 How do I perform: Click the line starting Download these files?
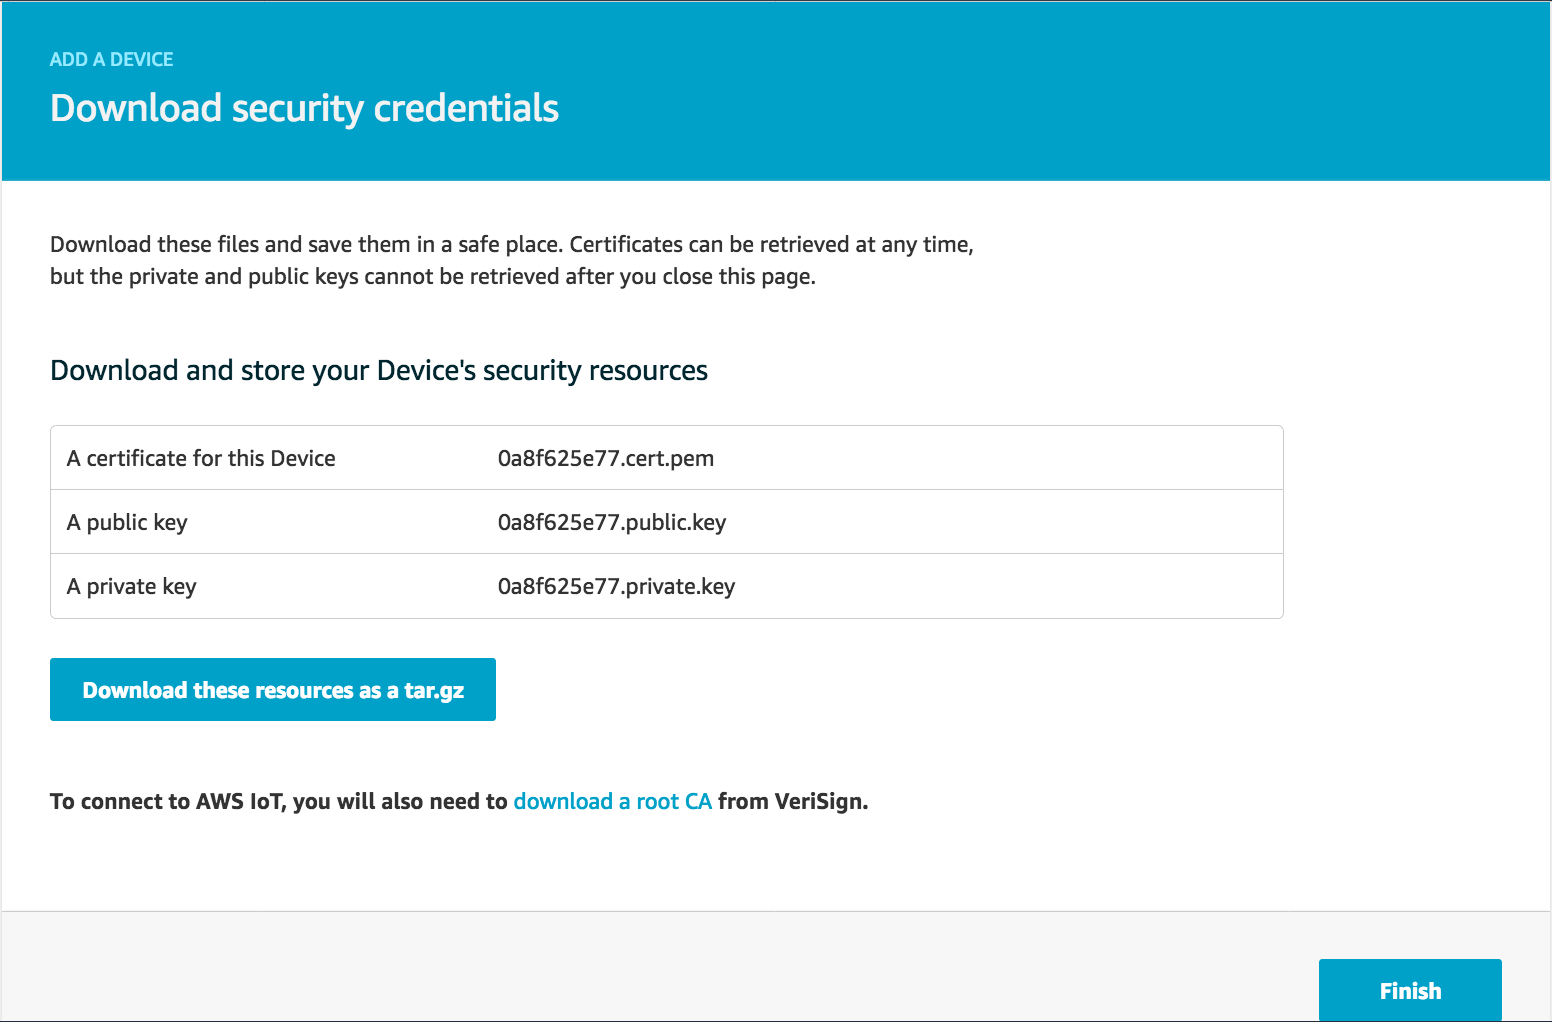pyautogui.click(x=511, y=244)
